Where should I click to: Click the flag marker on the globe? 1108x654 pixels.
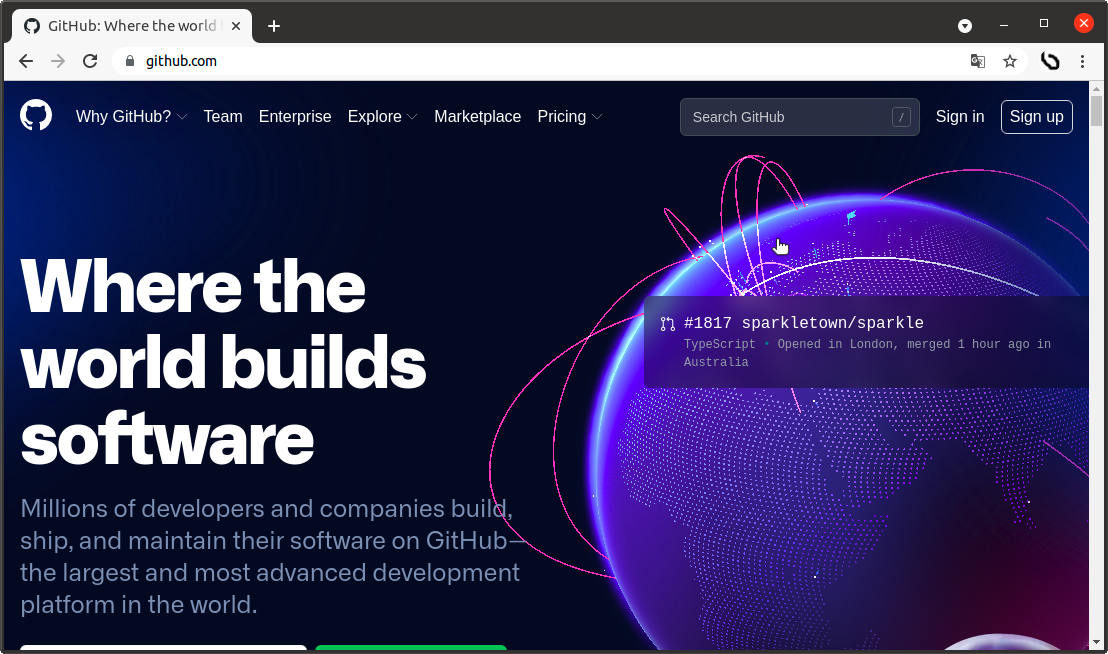click(851, 217)
